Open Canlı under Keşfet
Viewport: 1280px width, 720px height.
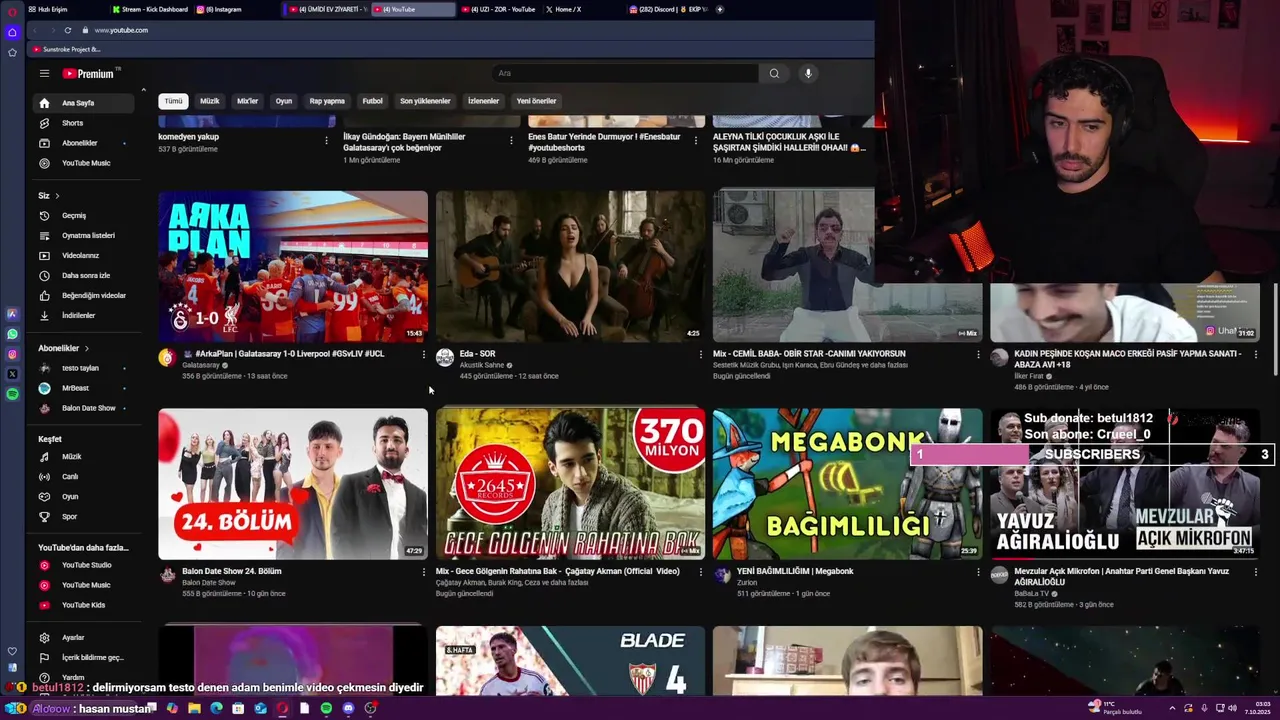[x=81, y=477]
